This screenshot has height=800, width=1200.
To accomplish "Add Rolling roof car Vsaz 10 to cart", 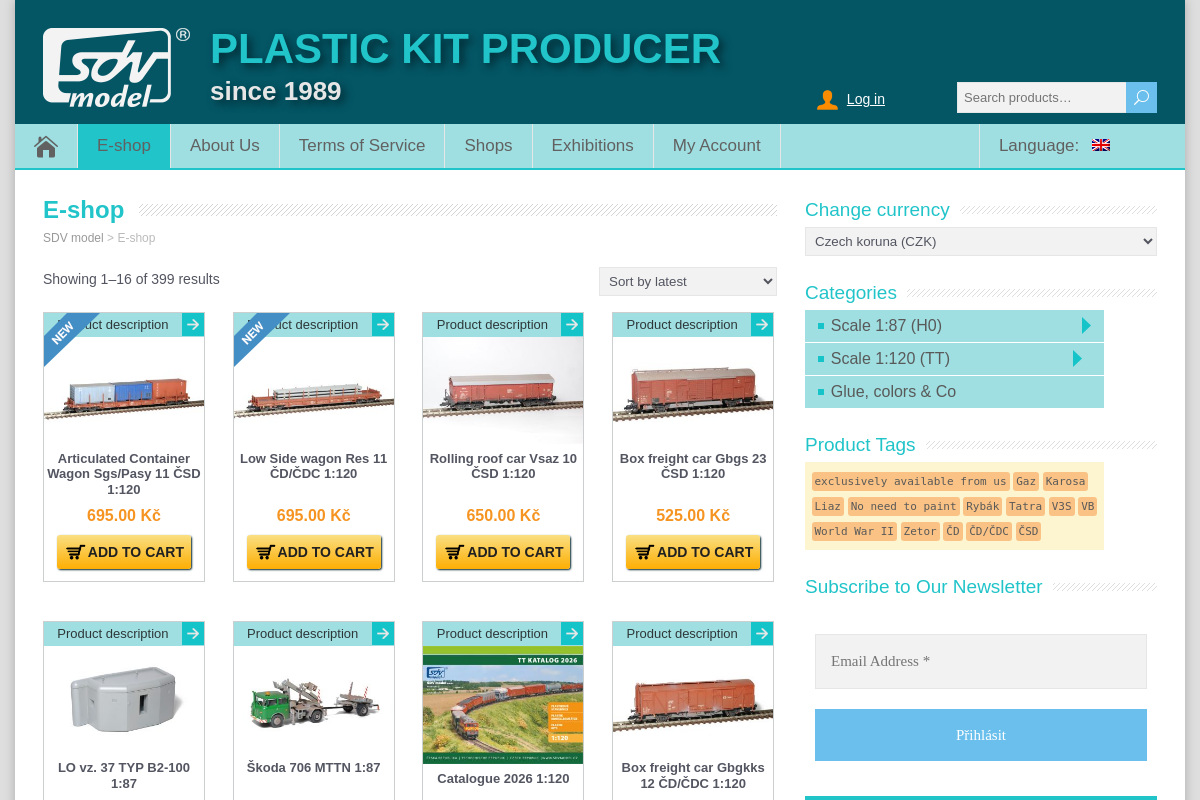I will pos(503,552).
